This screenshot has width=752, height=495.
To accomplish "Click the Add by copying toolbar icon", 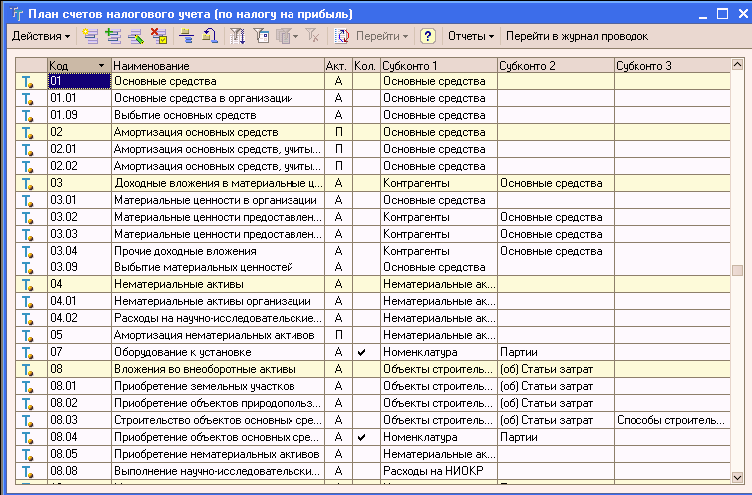I will pos(113,36).
